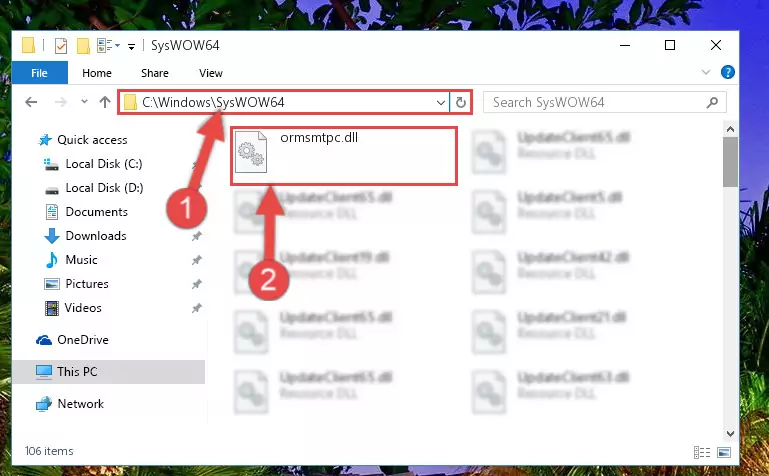Image resolution: width=769 pixels, height=476 pixels.
Task: Click the pin icon next to Music
Action: pyautogui.click(x=197, y=260)
